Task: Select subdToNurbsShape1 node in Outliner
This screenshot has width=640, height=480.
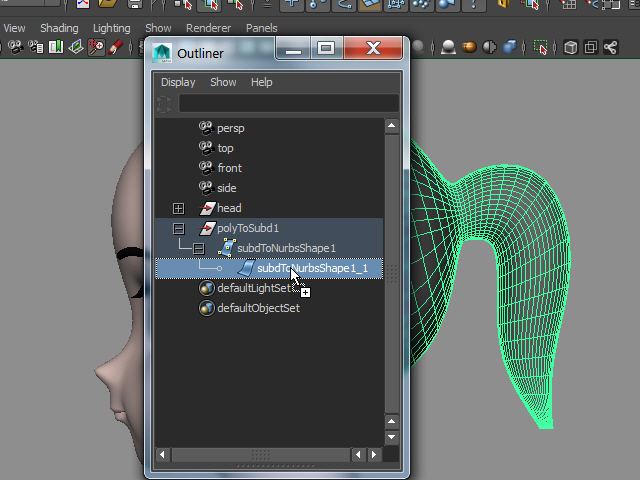Action: coord(286,248)
